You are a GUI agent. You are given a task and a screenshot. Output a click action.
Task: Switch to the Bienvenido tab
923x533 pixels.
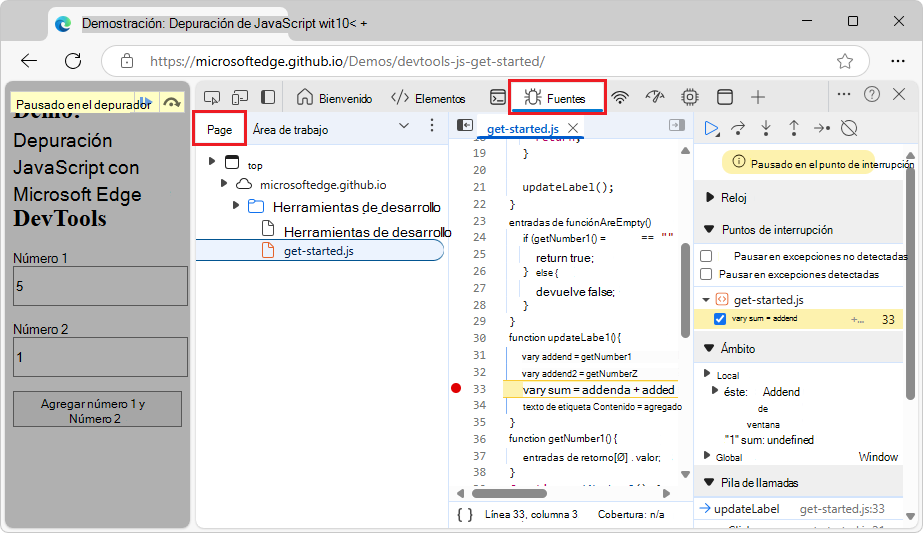pyautogui.click(x=334, y=98)
